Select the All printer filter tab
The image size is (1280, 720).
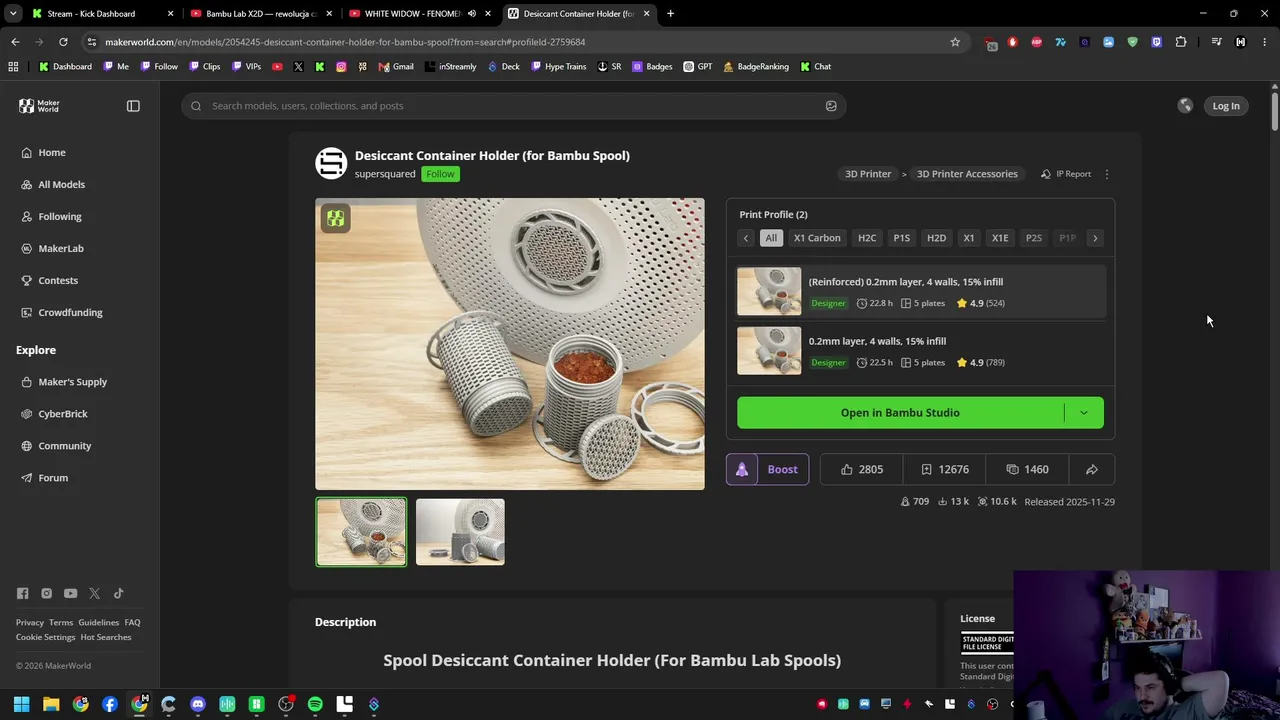pos(771,238)
